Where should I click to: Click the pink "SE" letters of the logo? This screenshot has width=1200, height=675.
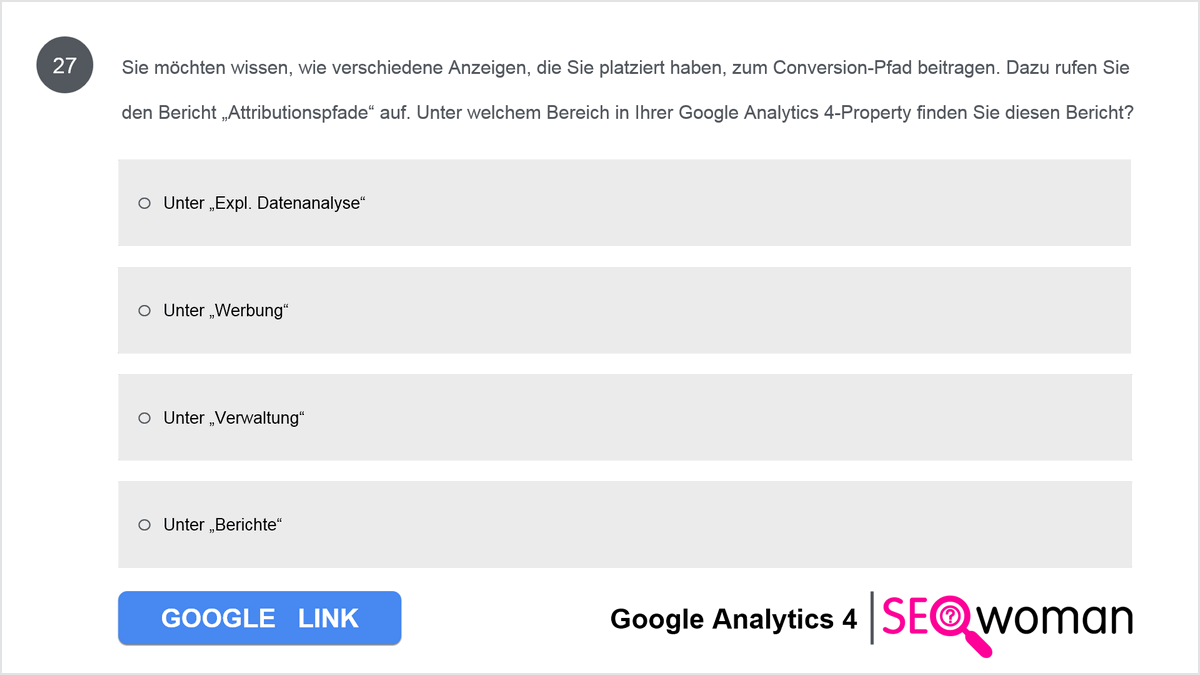(x=906, y=618)
